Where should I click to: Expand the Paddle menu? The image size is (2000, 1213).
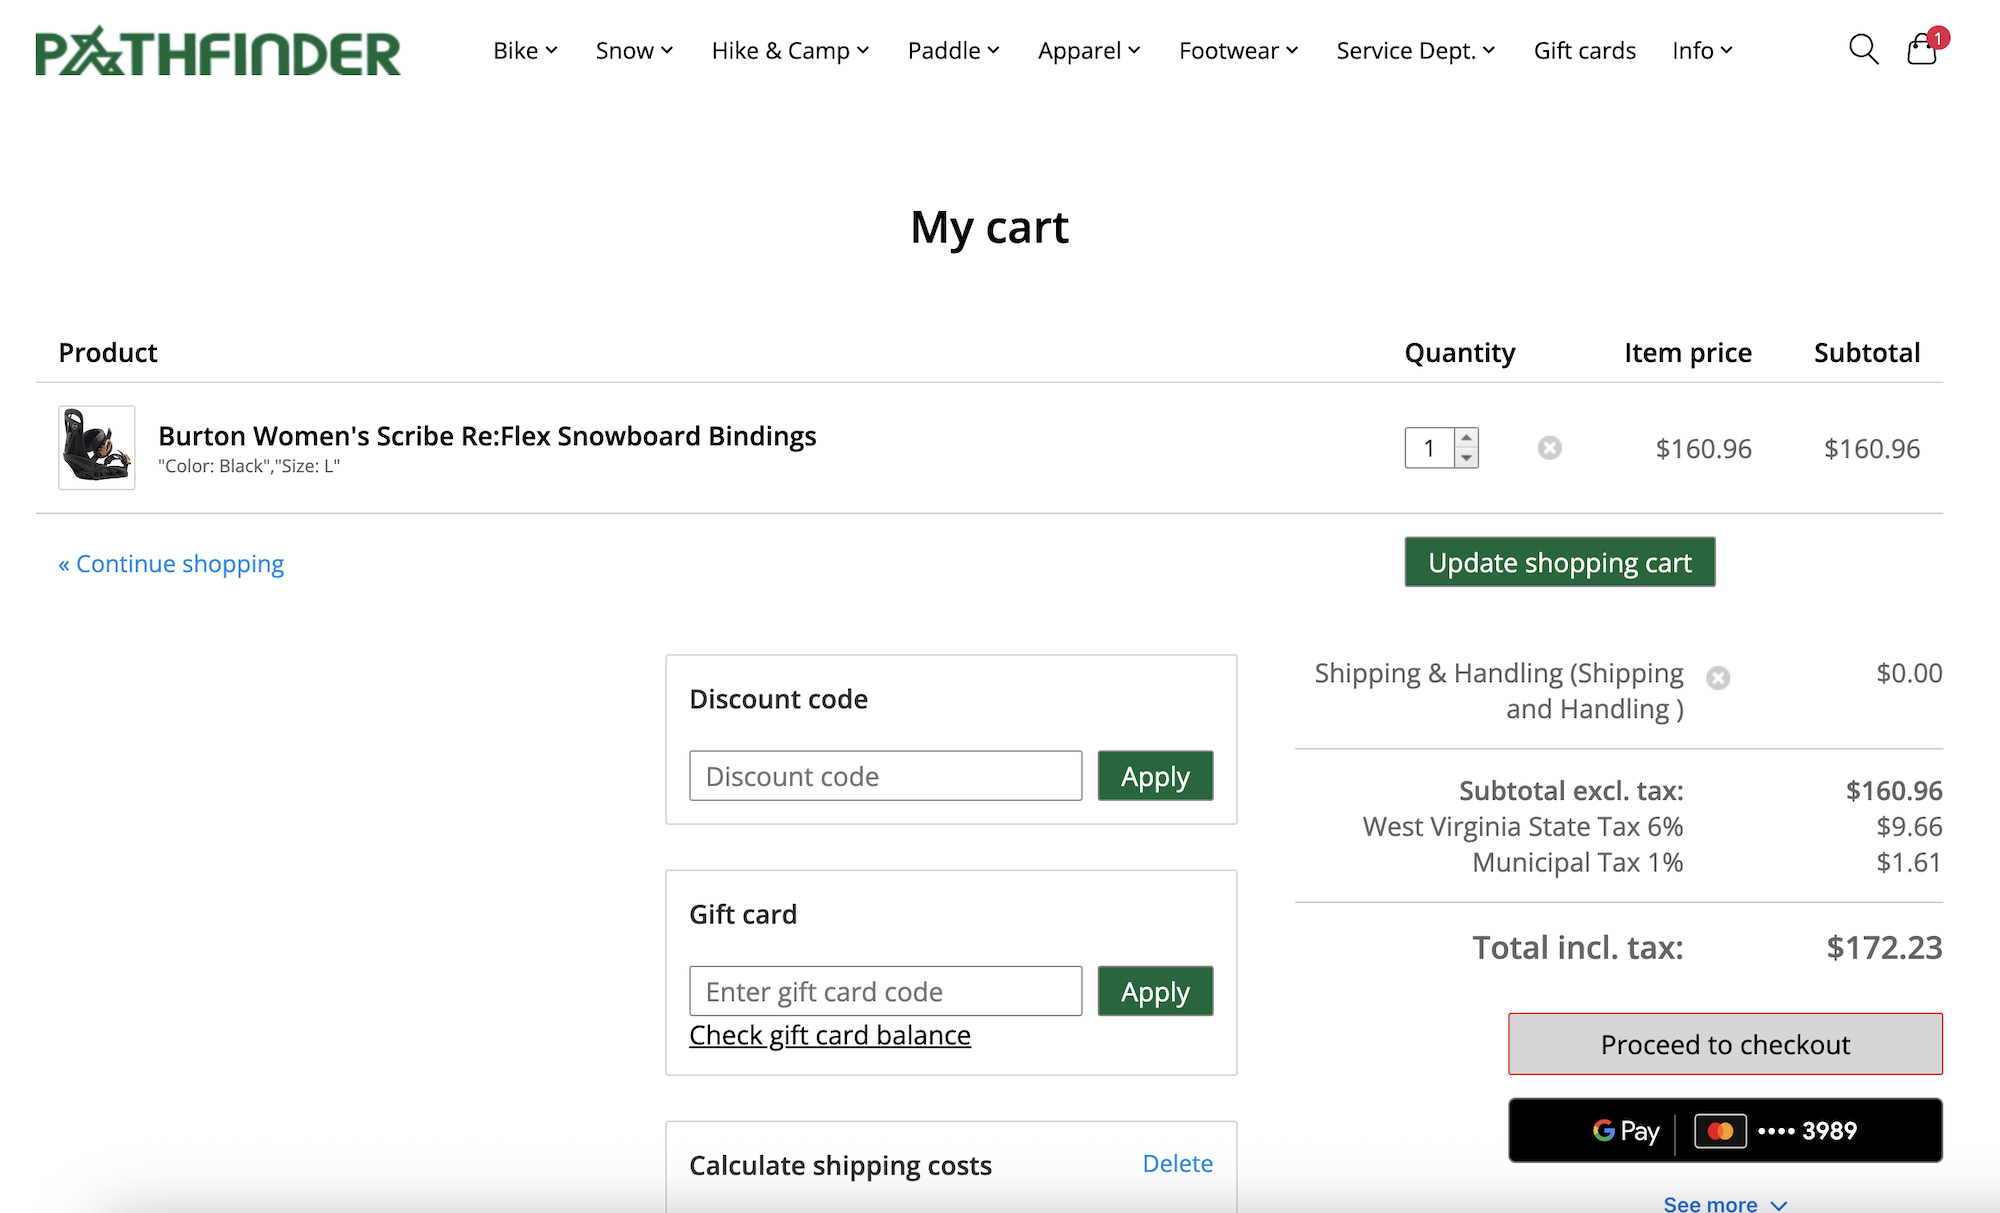coord(953,50)
